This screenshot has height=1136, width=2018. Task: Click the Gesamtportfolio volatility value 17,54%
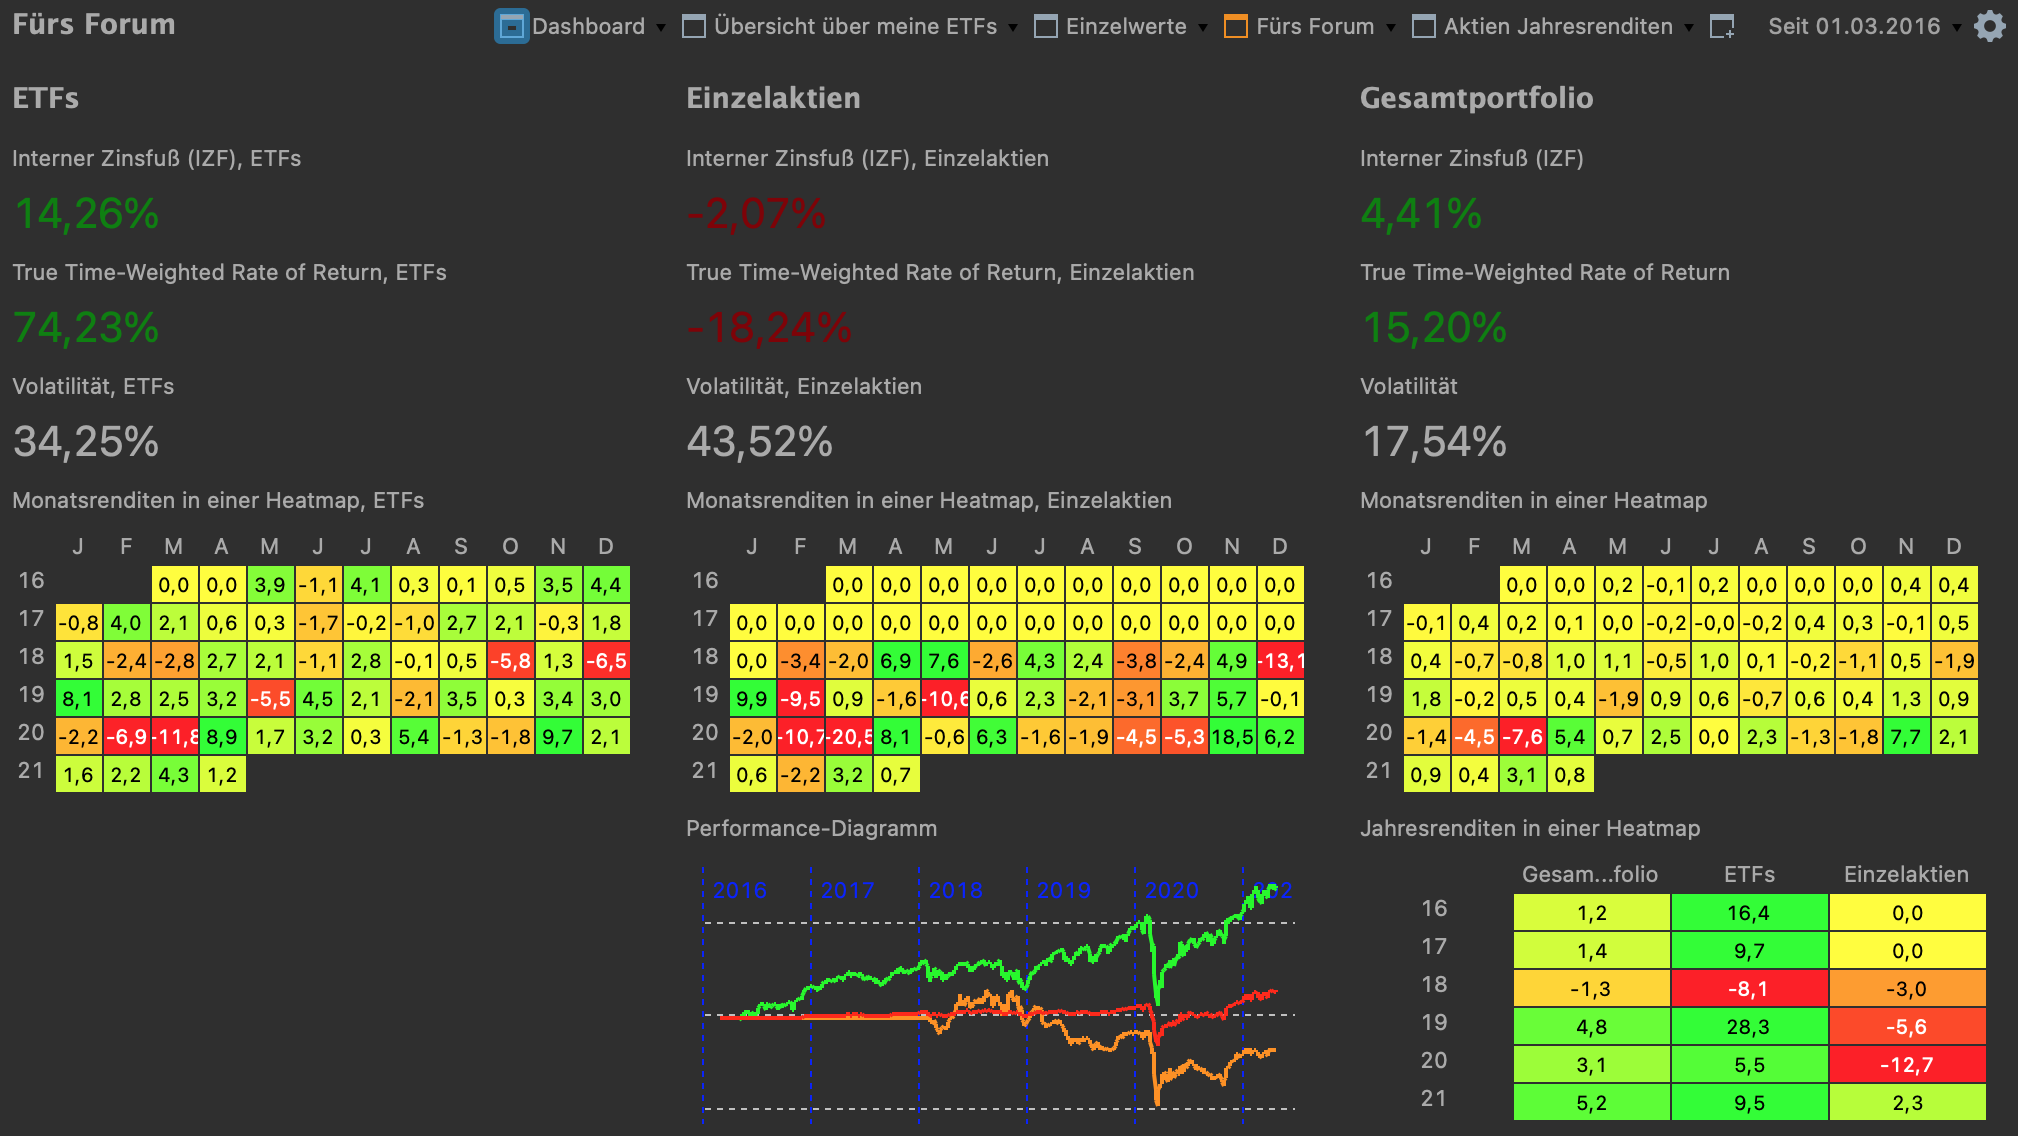click(x=1434, y=442)
